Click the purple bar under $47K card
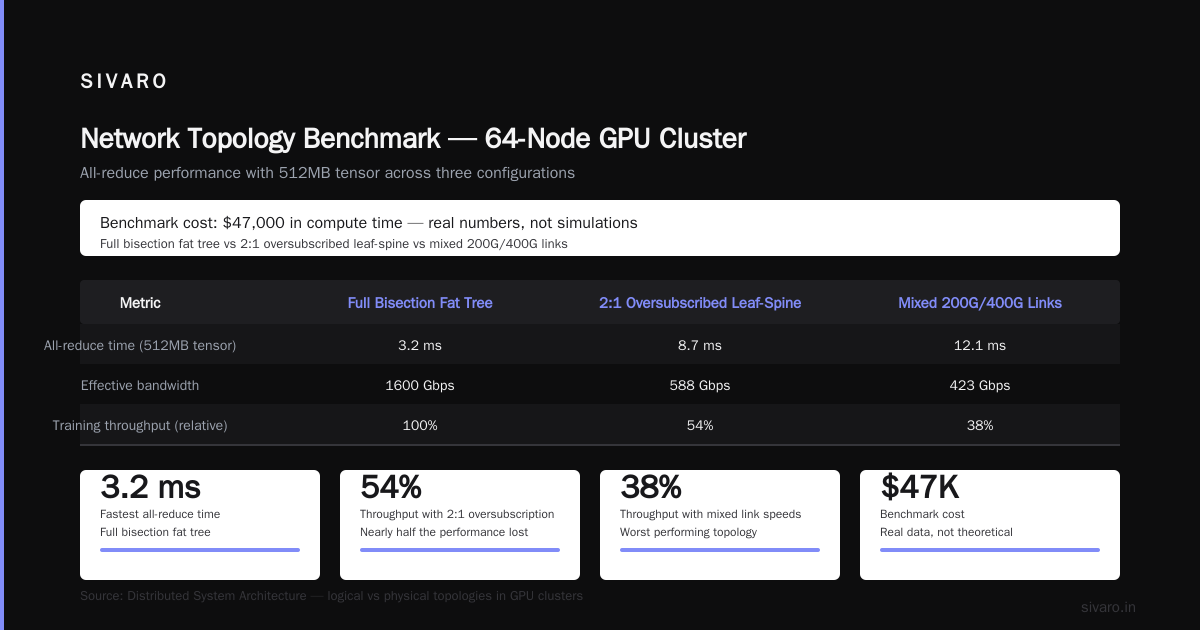Viewport: 1200px width, 630px height. [x=990, y=550]
